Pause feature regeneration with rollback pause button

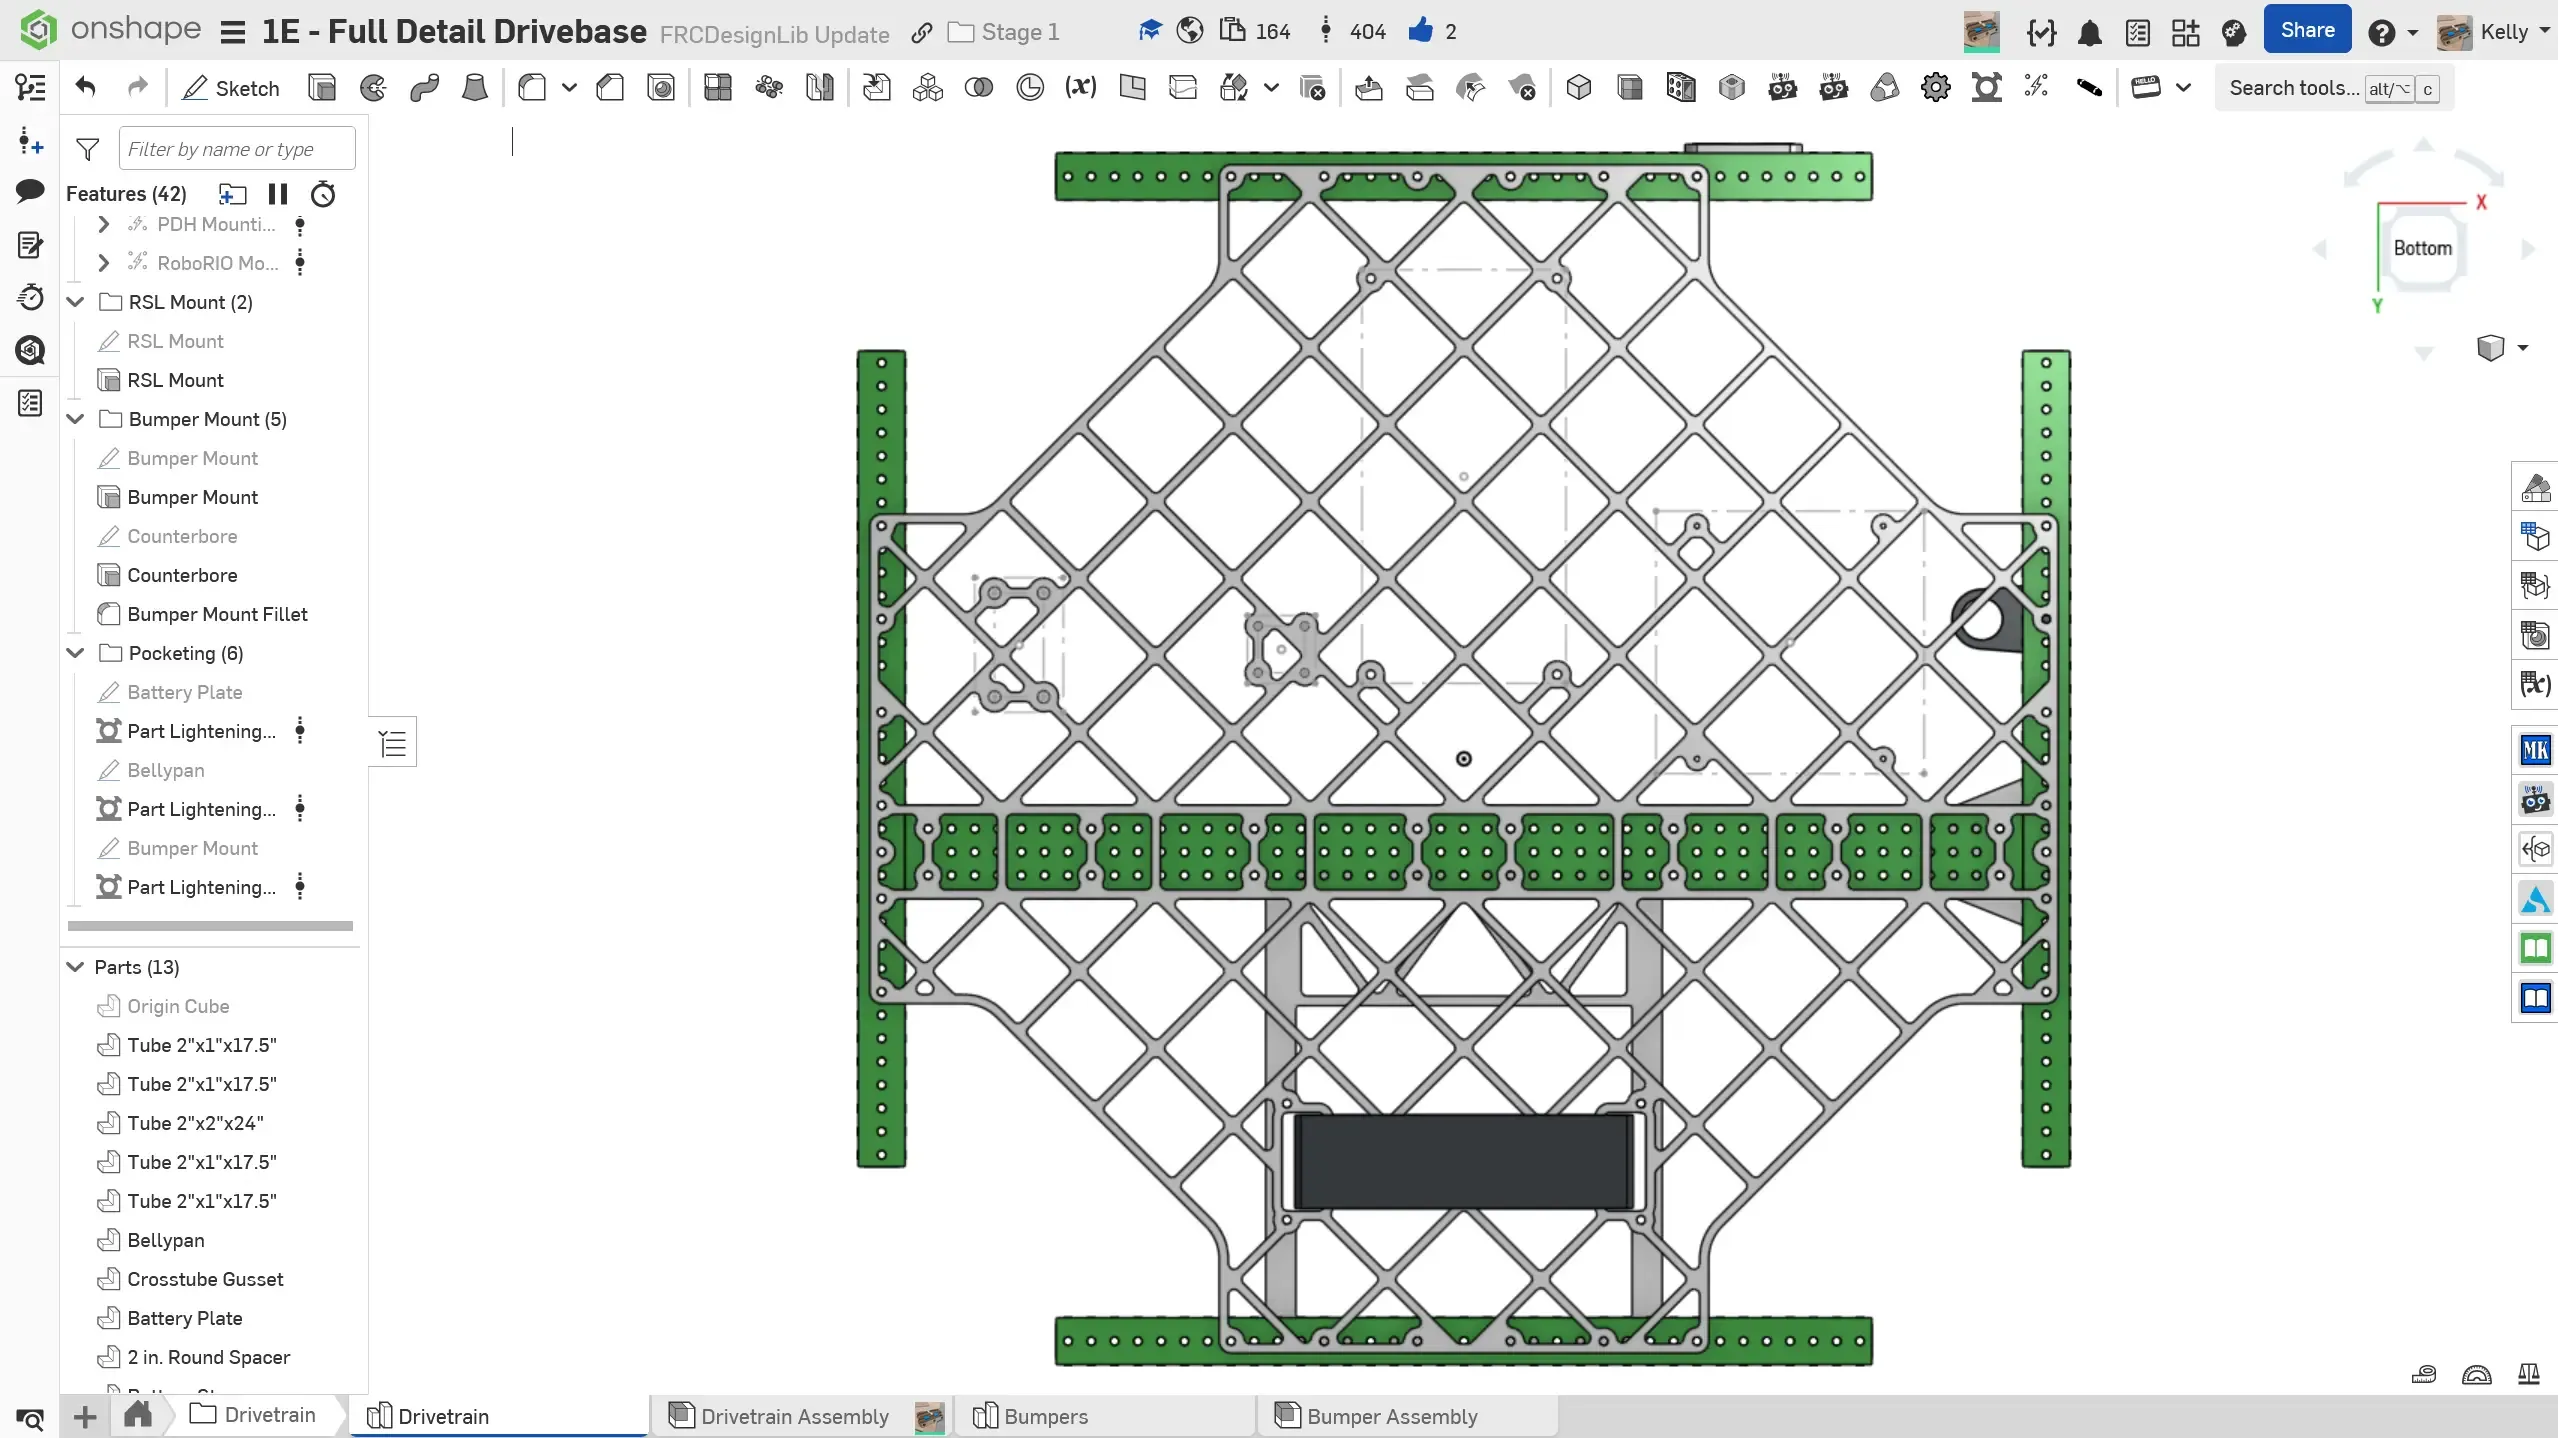(x=278, y=194)
